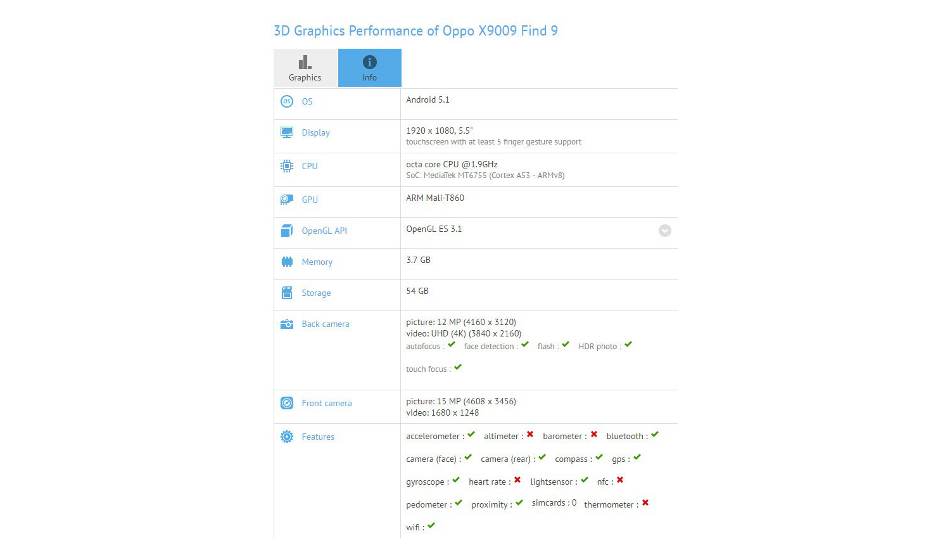Click the GPU card icon

coord(287,199)
